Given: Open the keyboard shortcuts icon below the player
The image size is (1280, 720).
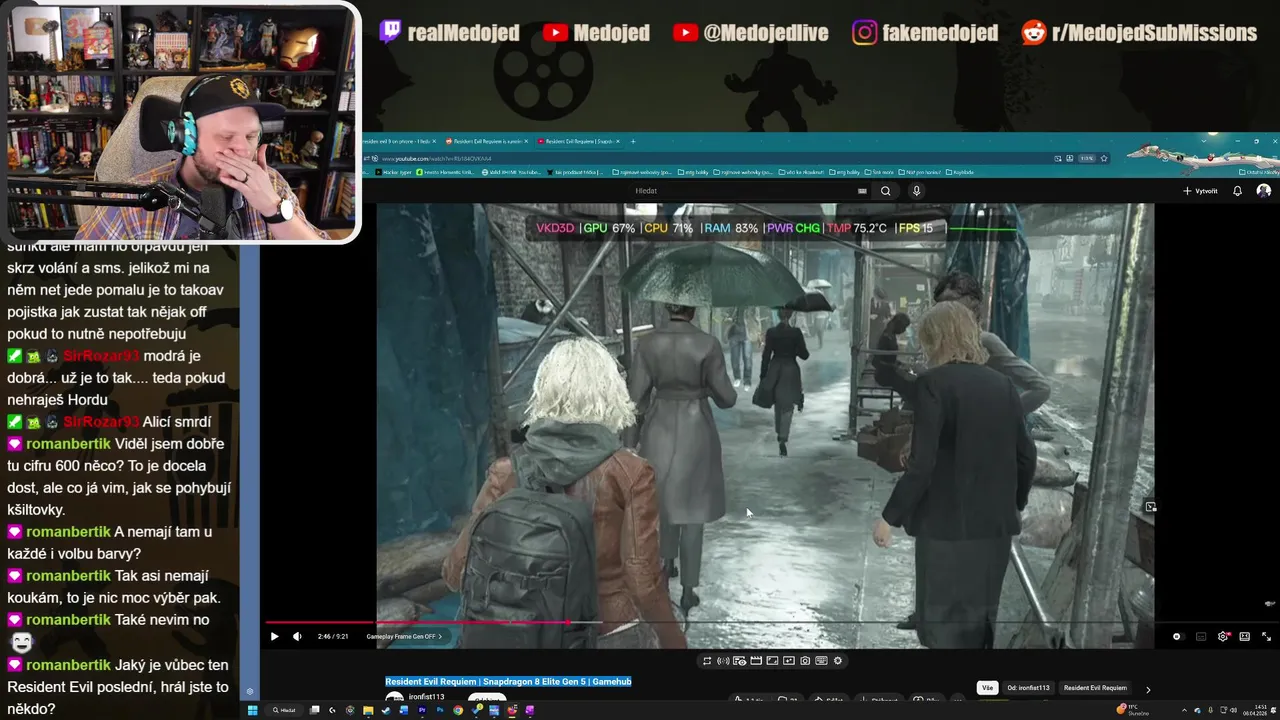Looking at the screenshot, I should 821,661.
